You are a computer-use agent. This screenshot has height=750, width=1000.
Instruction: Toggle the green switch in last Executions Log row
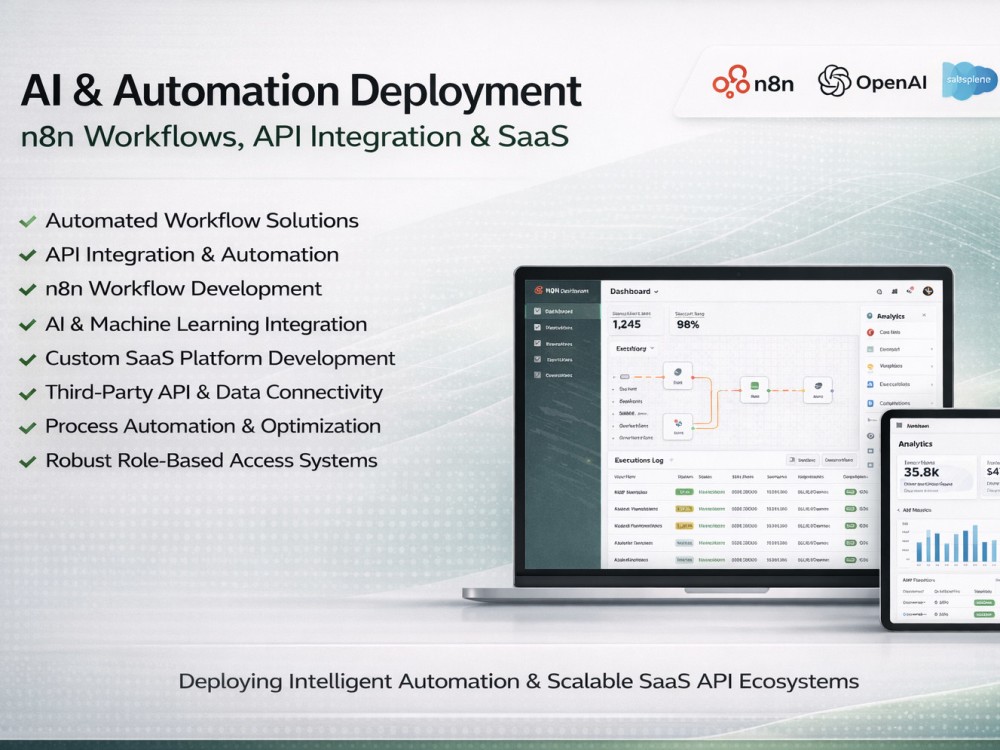click(850, 560)
